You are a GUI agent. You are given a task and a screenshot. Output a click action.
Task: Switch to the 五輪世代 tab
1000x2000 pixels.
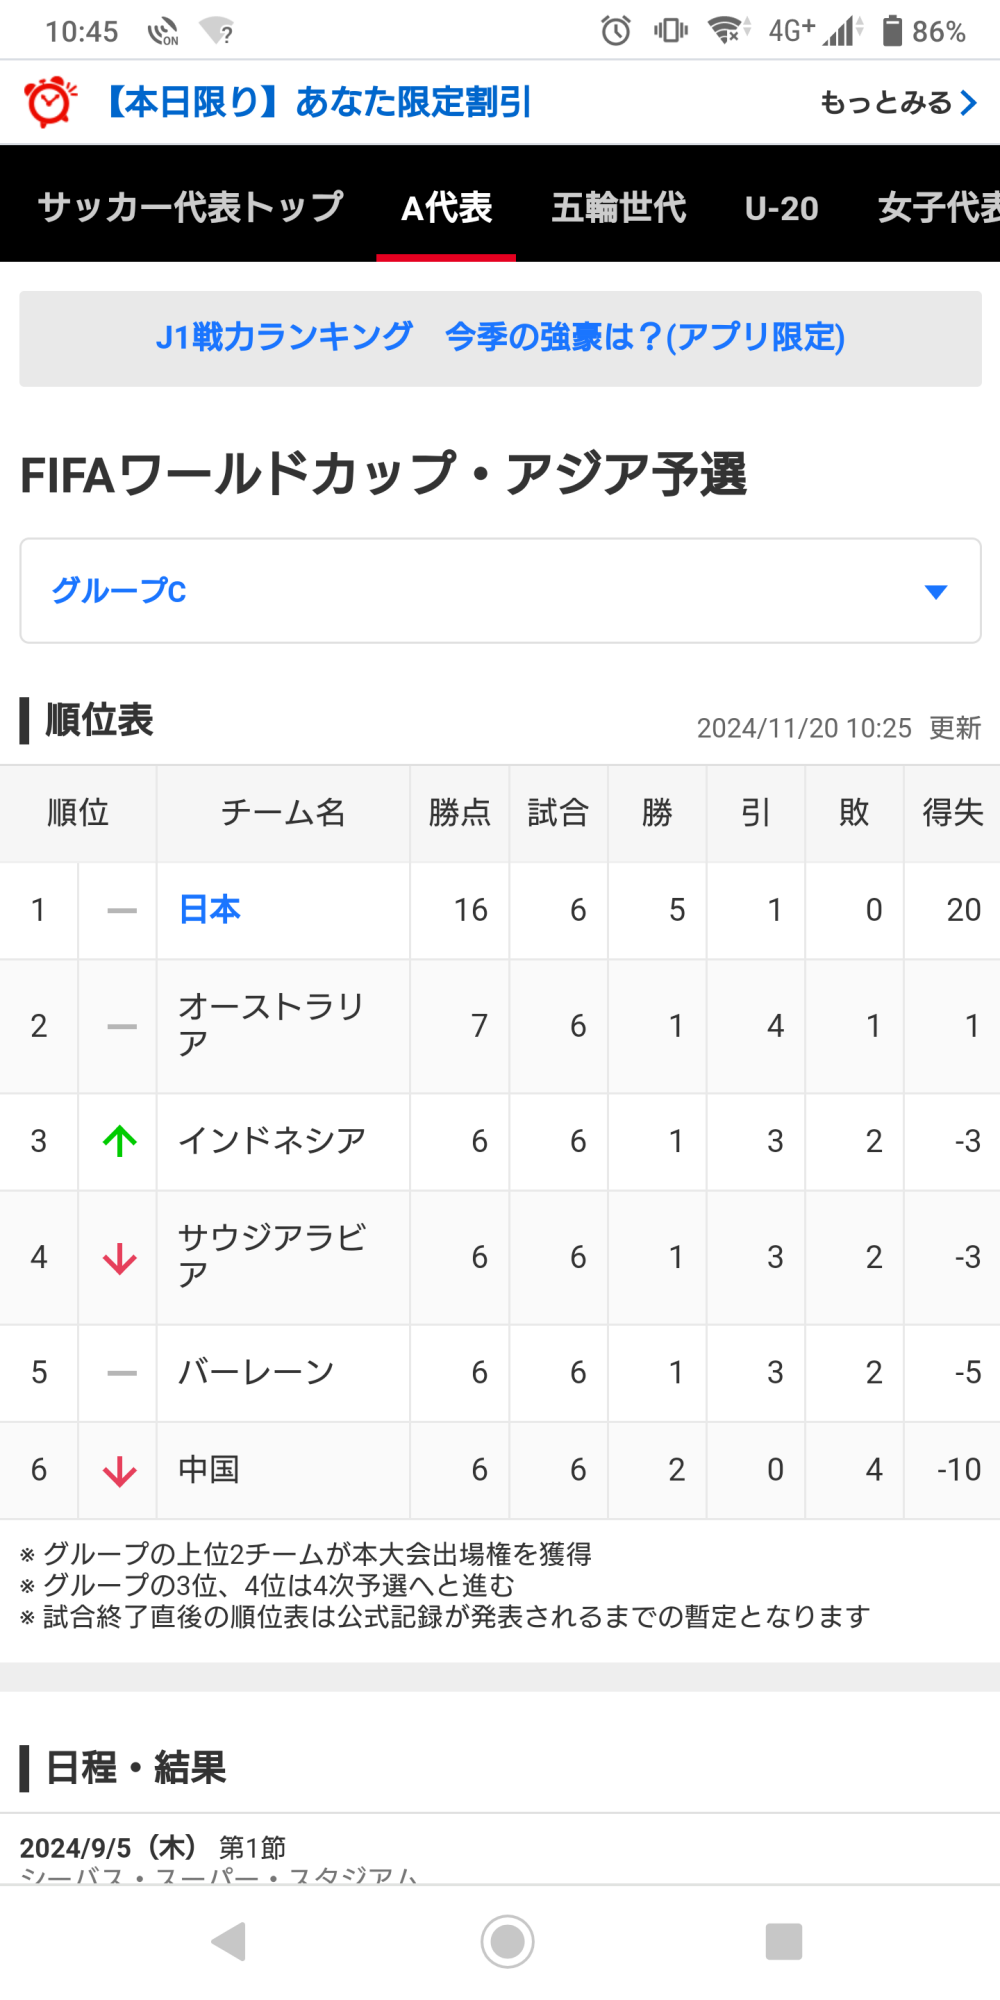pos(619,208)
